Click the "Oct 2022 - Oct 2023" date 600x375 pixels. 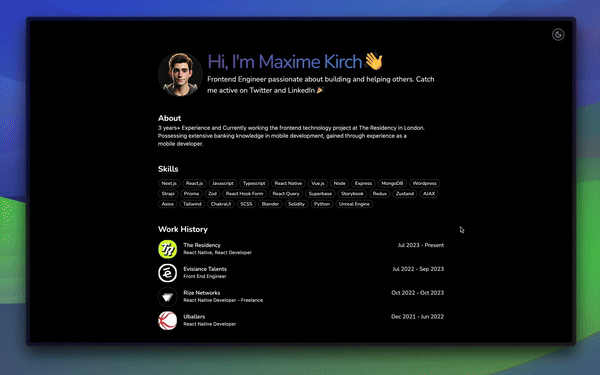[417, 293]
